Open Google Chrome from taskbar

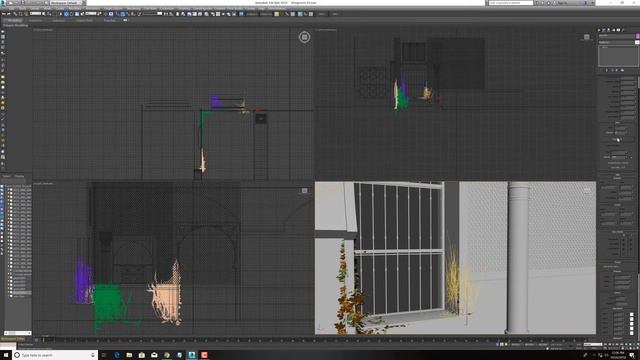click(167, 355)
